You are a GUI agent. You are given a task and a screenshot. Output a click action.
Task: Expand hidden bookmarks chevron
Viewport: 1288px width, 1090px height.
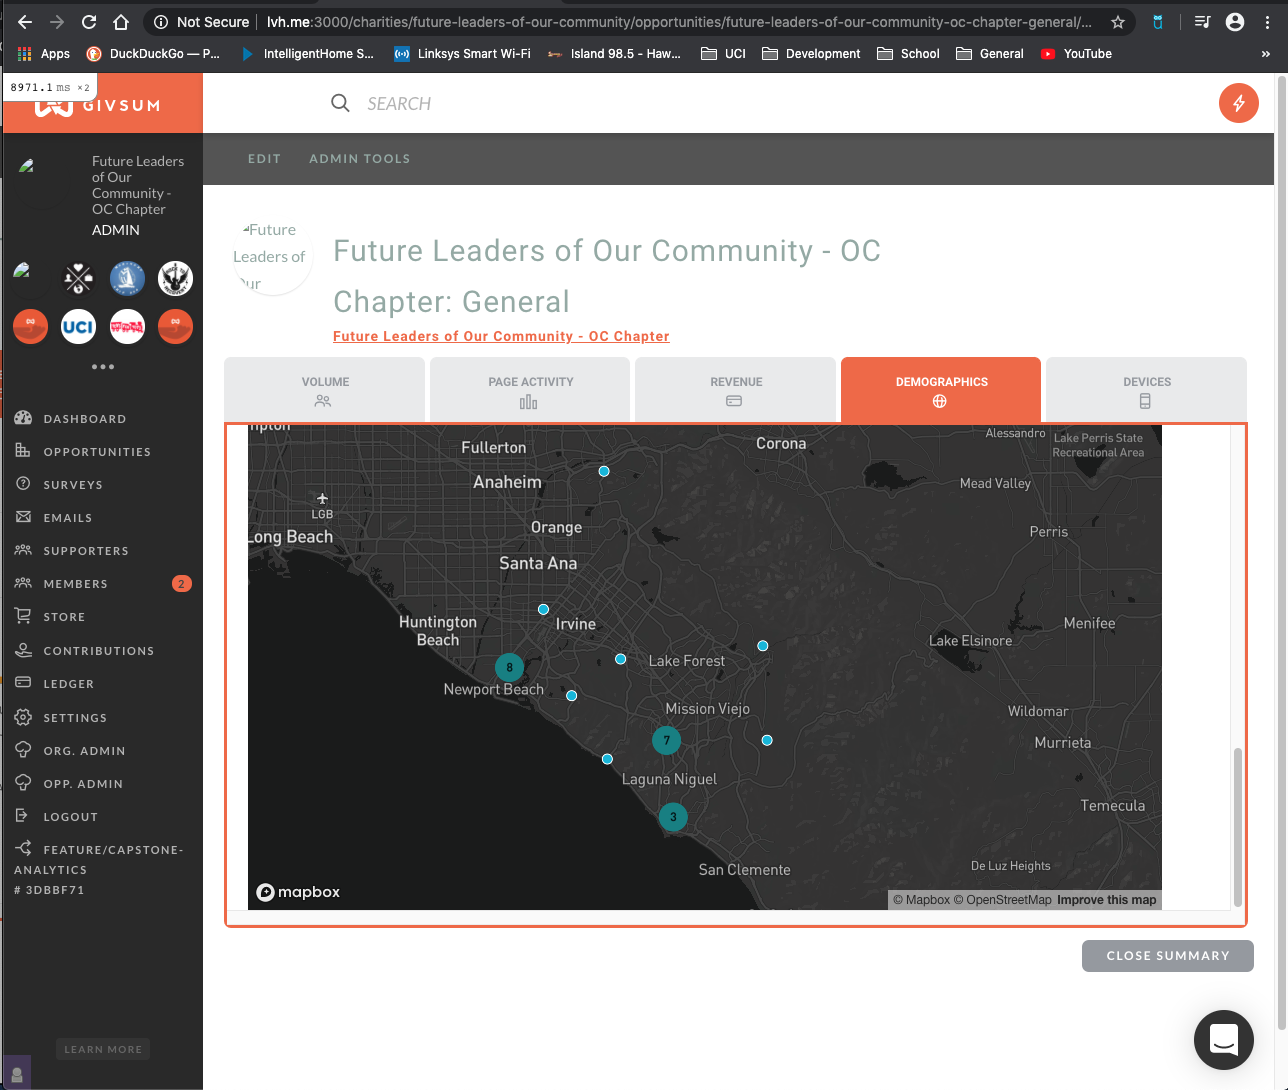pyautogui.click(x=1265, y=54)
